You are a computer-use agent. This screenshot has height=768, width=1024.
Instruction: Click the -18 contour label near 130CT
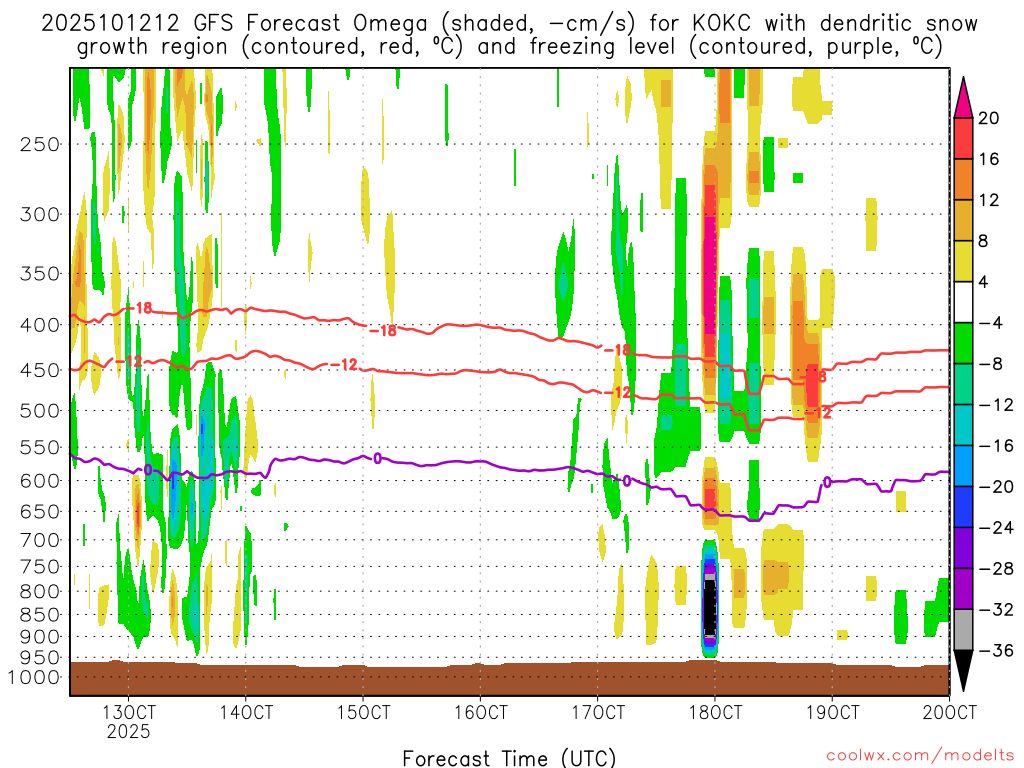point(140,308)
